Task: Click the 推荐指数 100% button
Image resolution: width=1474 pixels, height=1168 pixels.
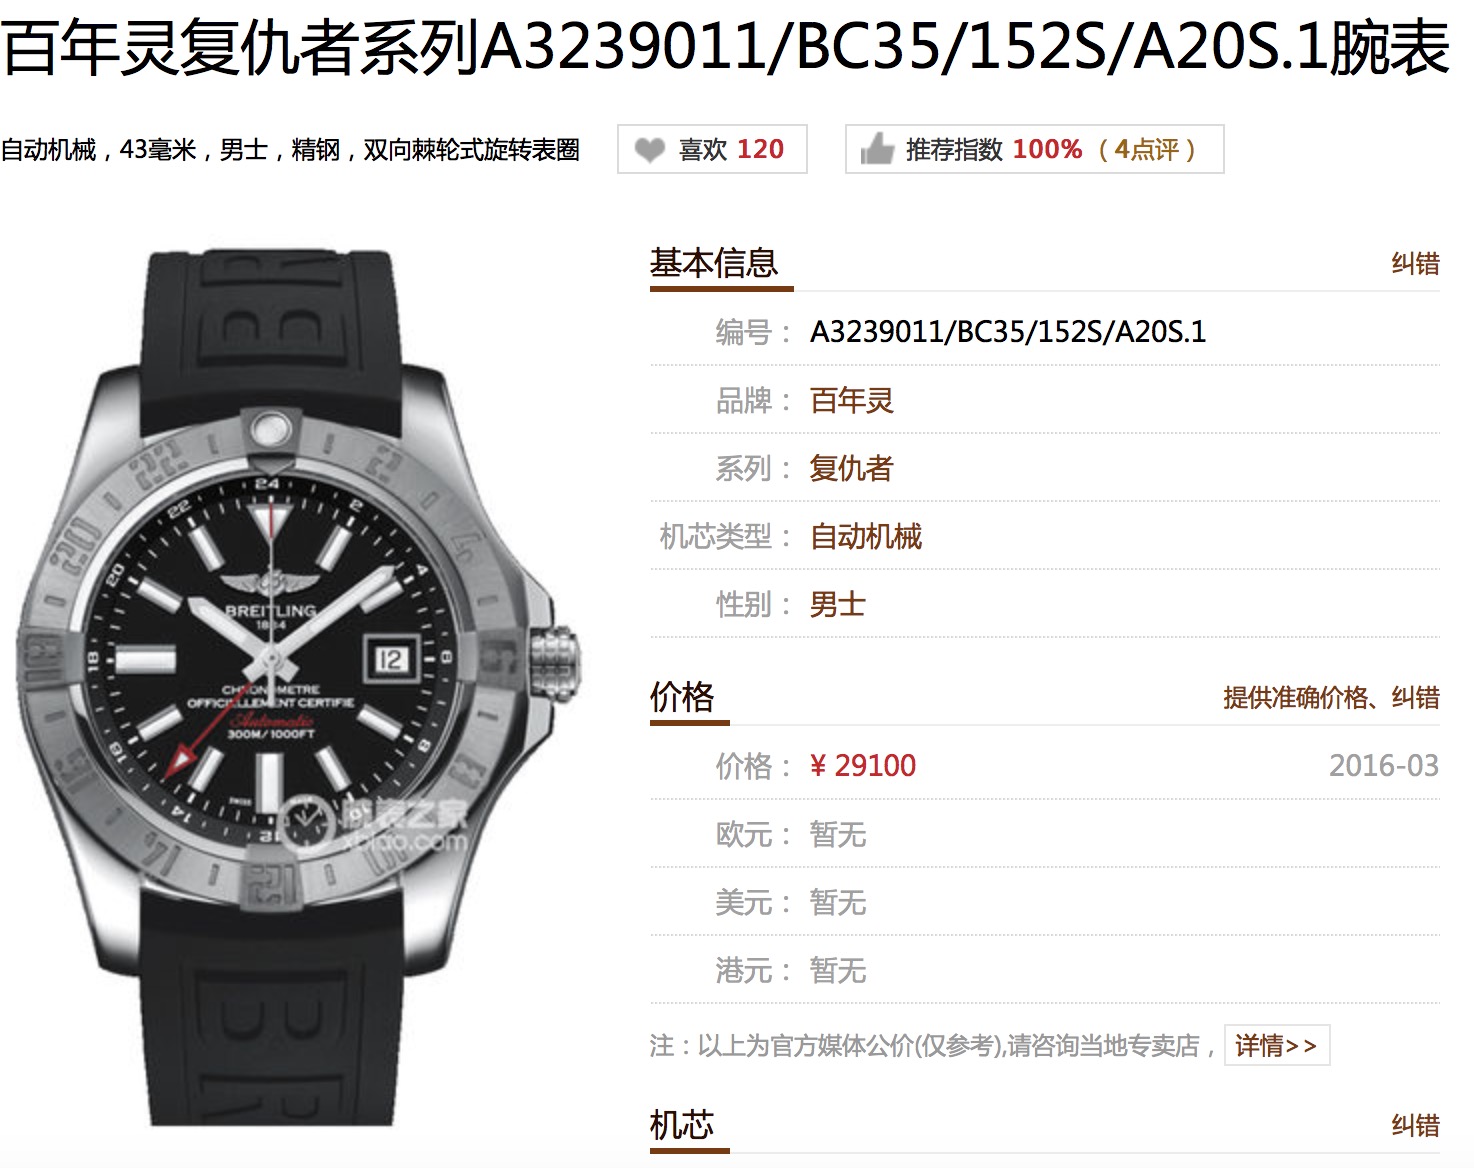Action: coord(1034,149)
